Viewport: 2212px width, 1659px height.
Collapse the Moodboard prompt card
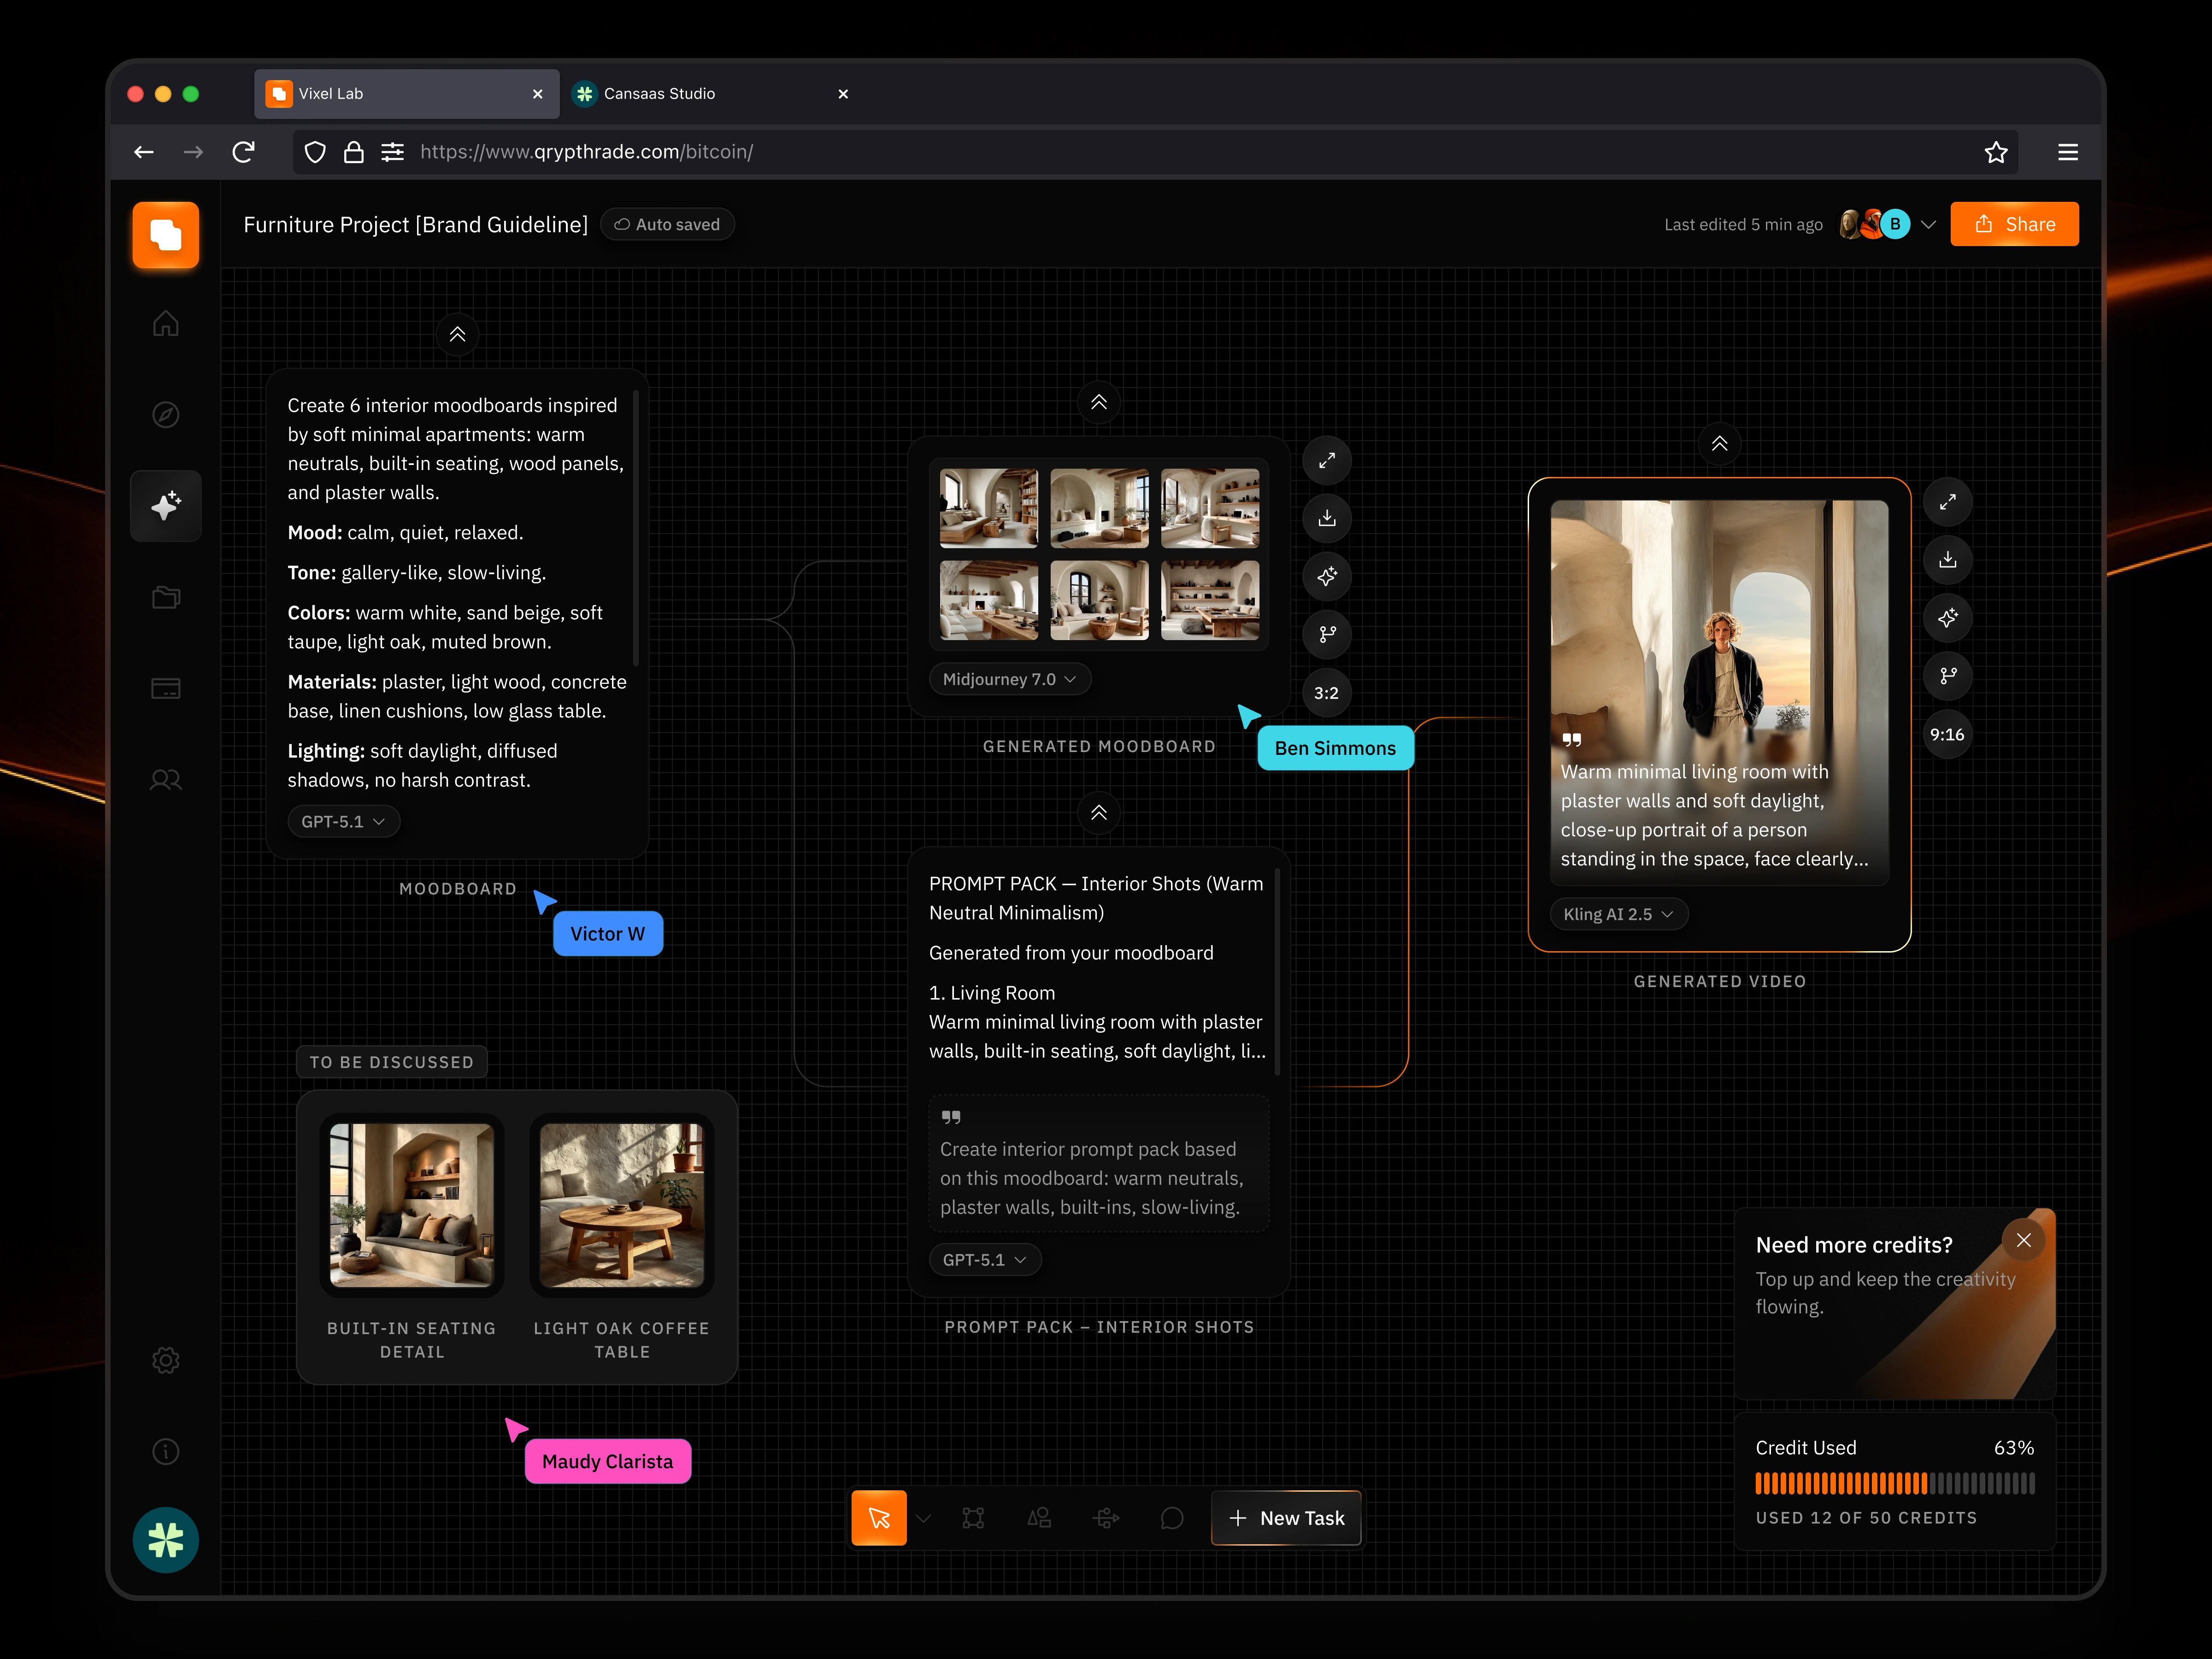click(457, 335)
